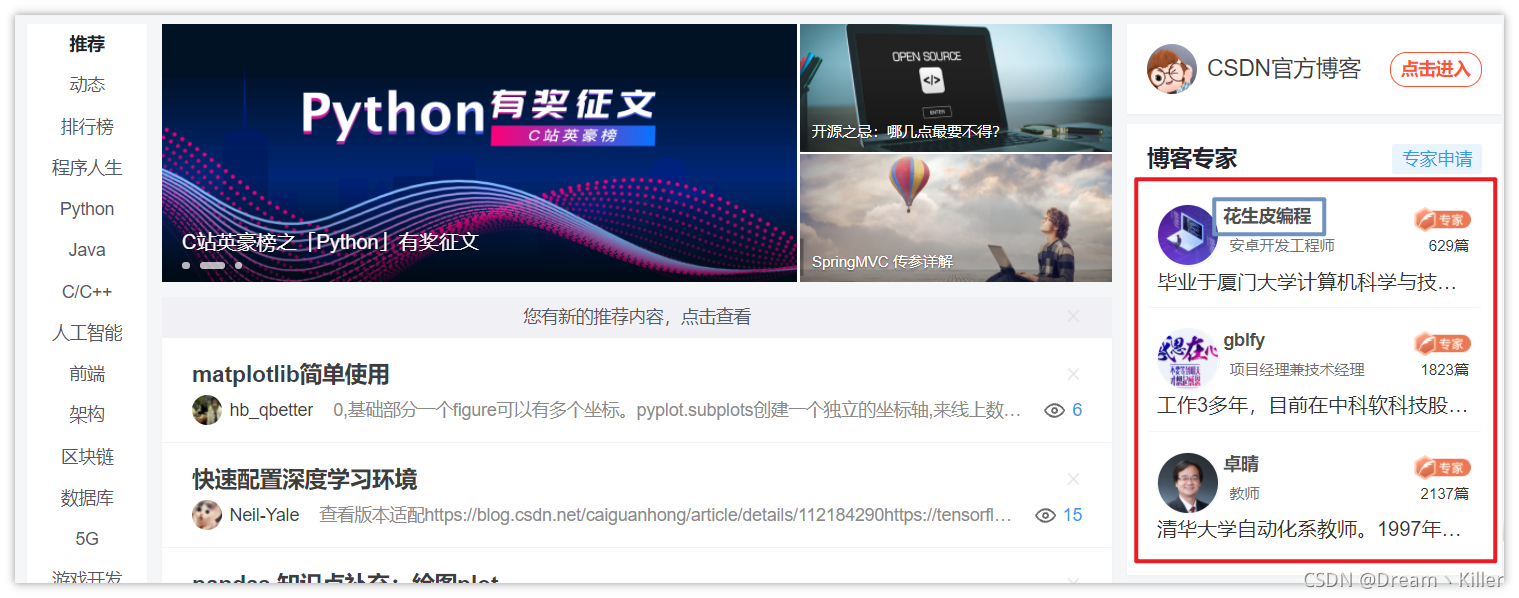The width and height of the screenshot is (1519, 598).
Task: Select the 区块链 category
Action: point(87,457)
